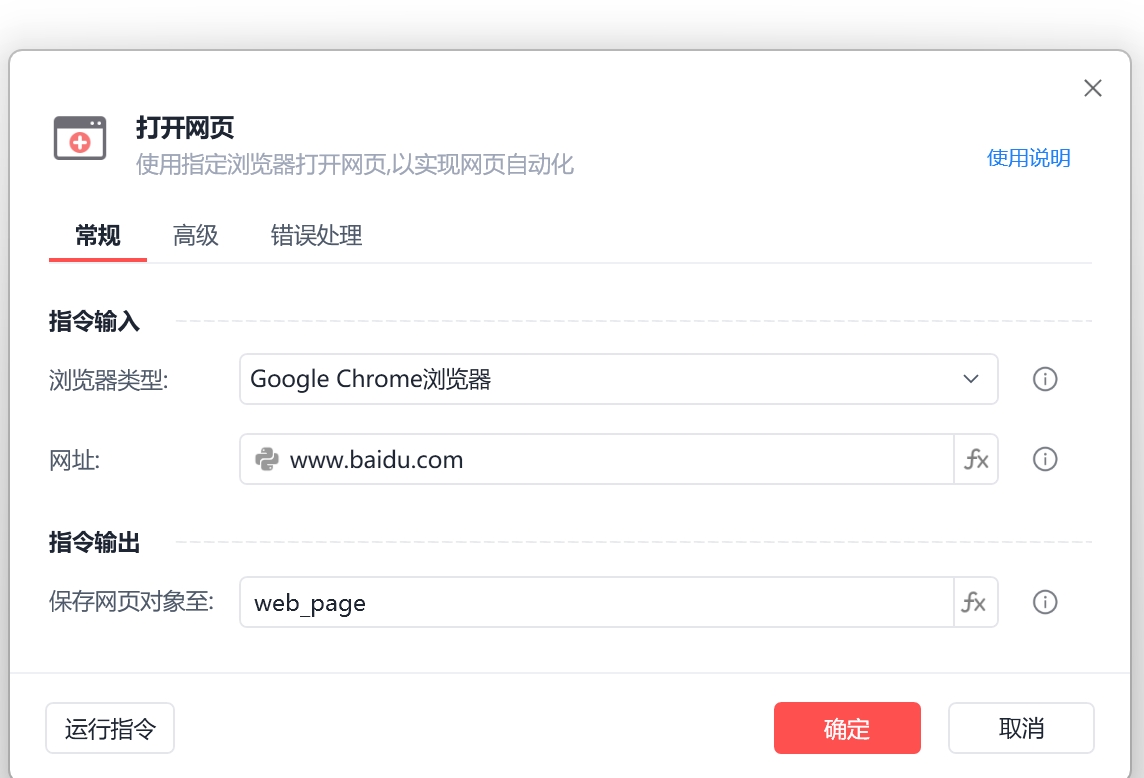Open the Google Chrome浏览器 browser type dropdown
Image resolution: width=1144 pixels, height=778 pixels.
(600, 379)
